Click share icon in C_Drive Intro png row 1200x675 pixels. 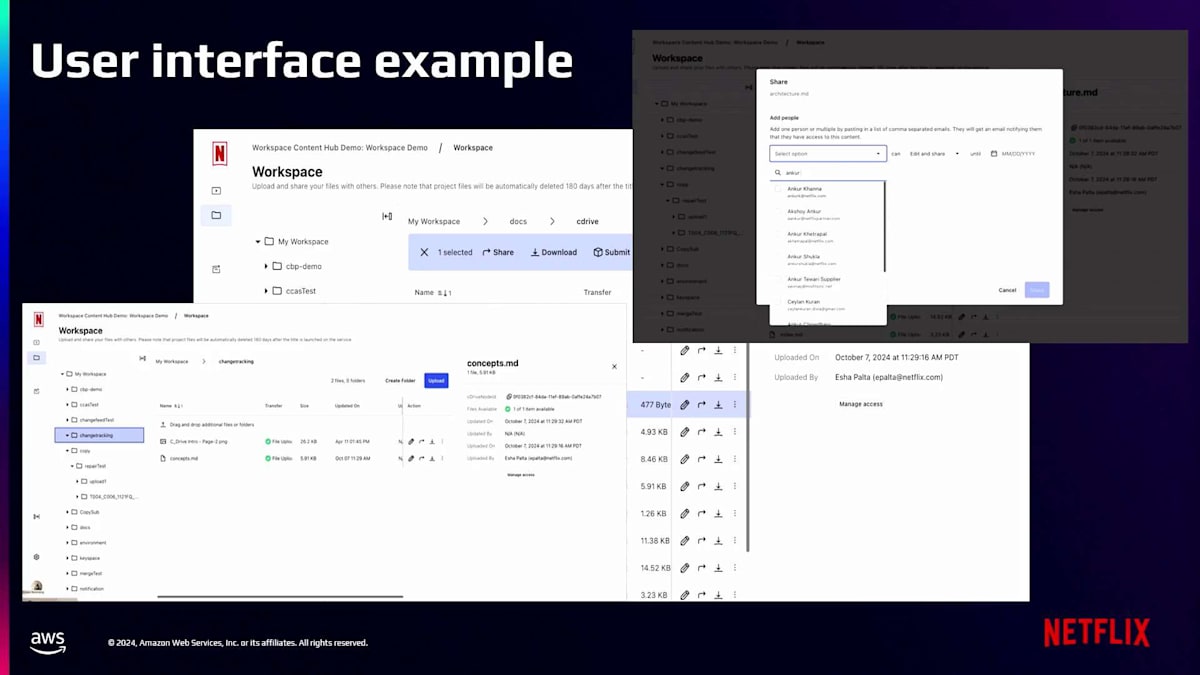[x=421, y=441]
